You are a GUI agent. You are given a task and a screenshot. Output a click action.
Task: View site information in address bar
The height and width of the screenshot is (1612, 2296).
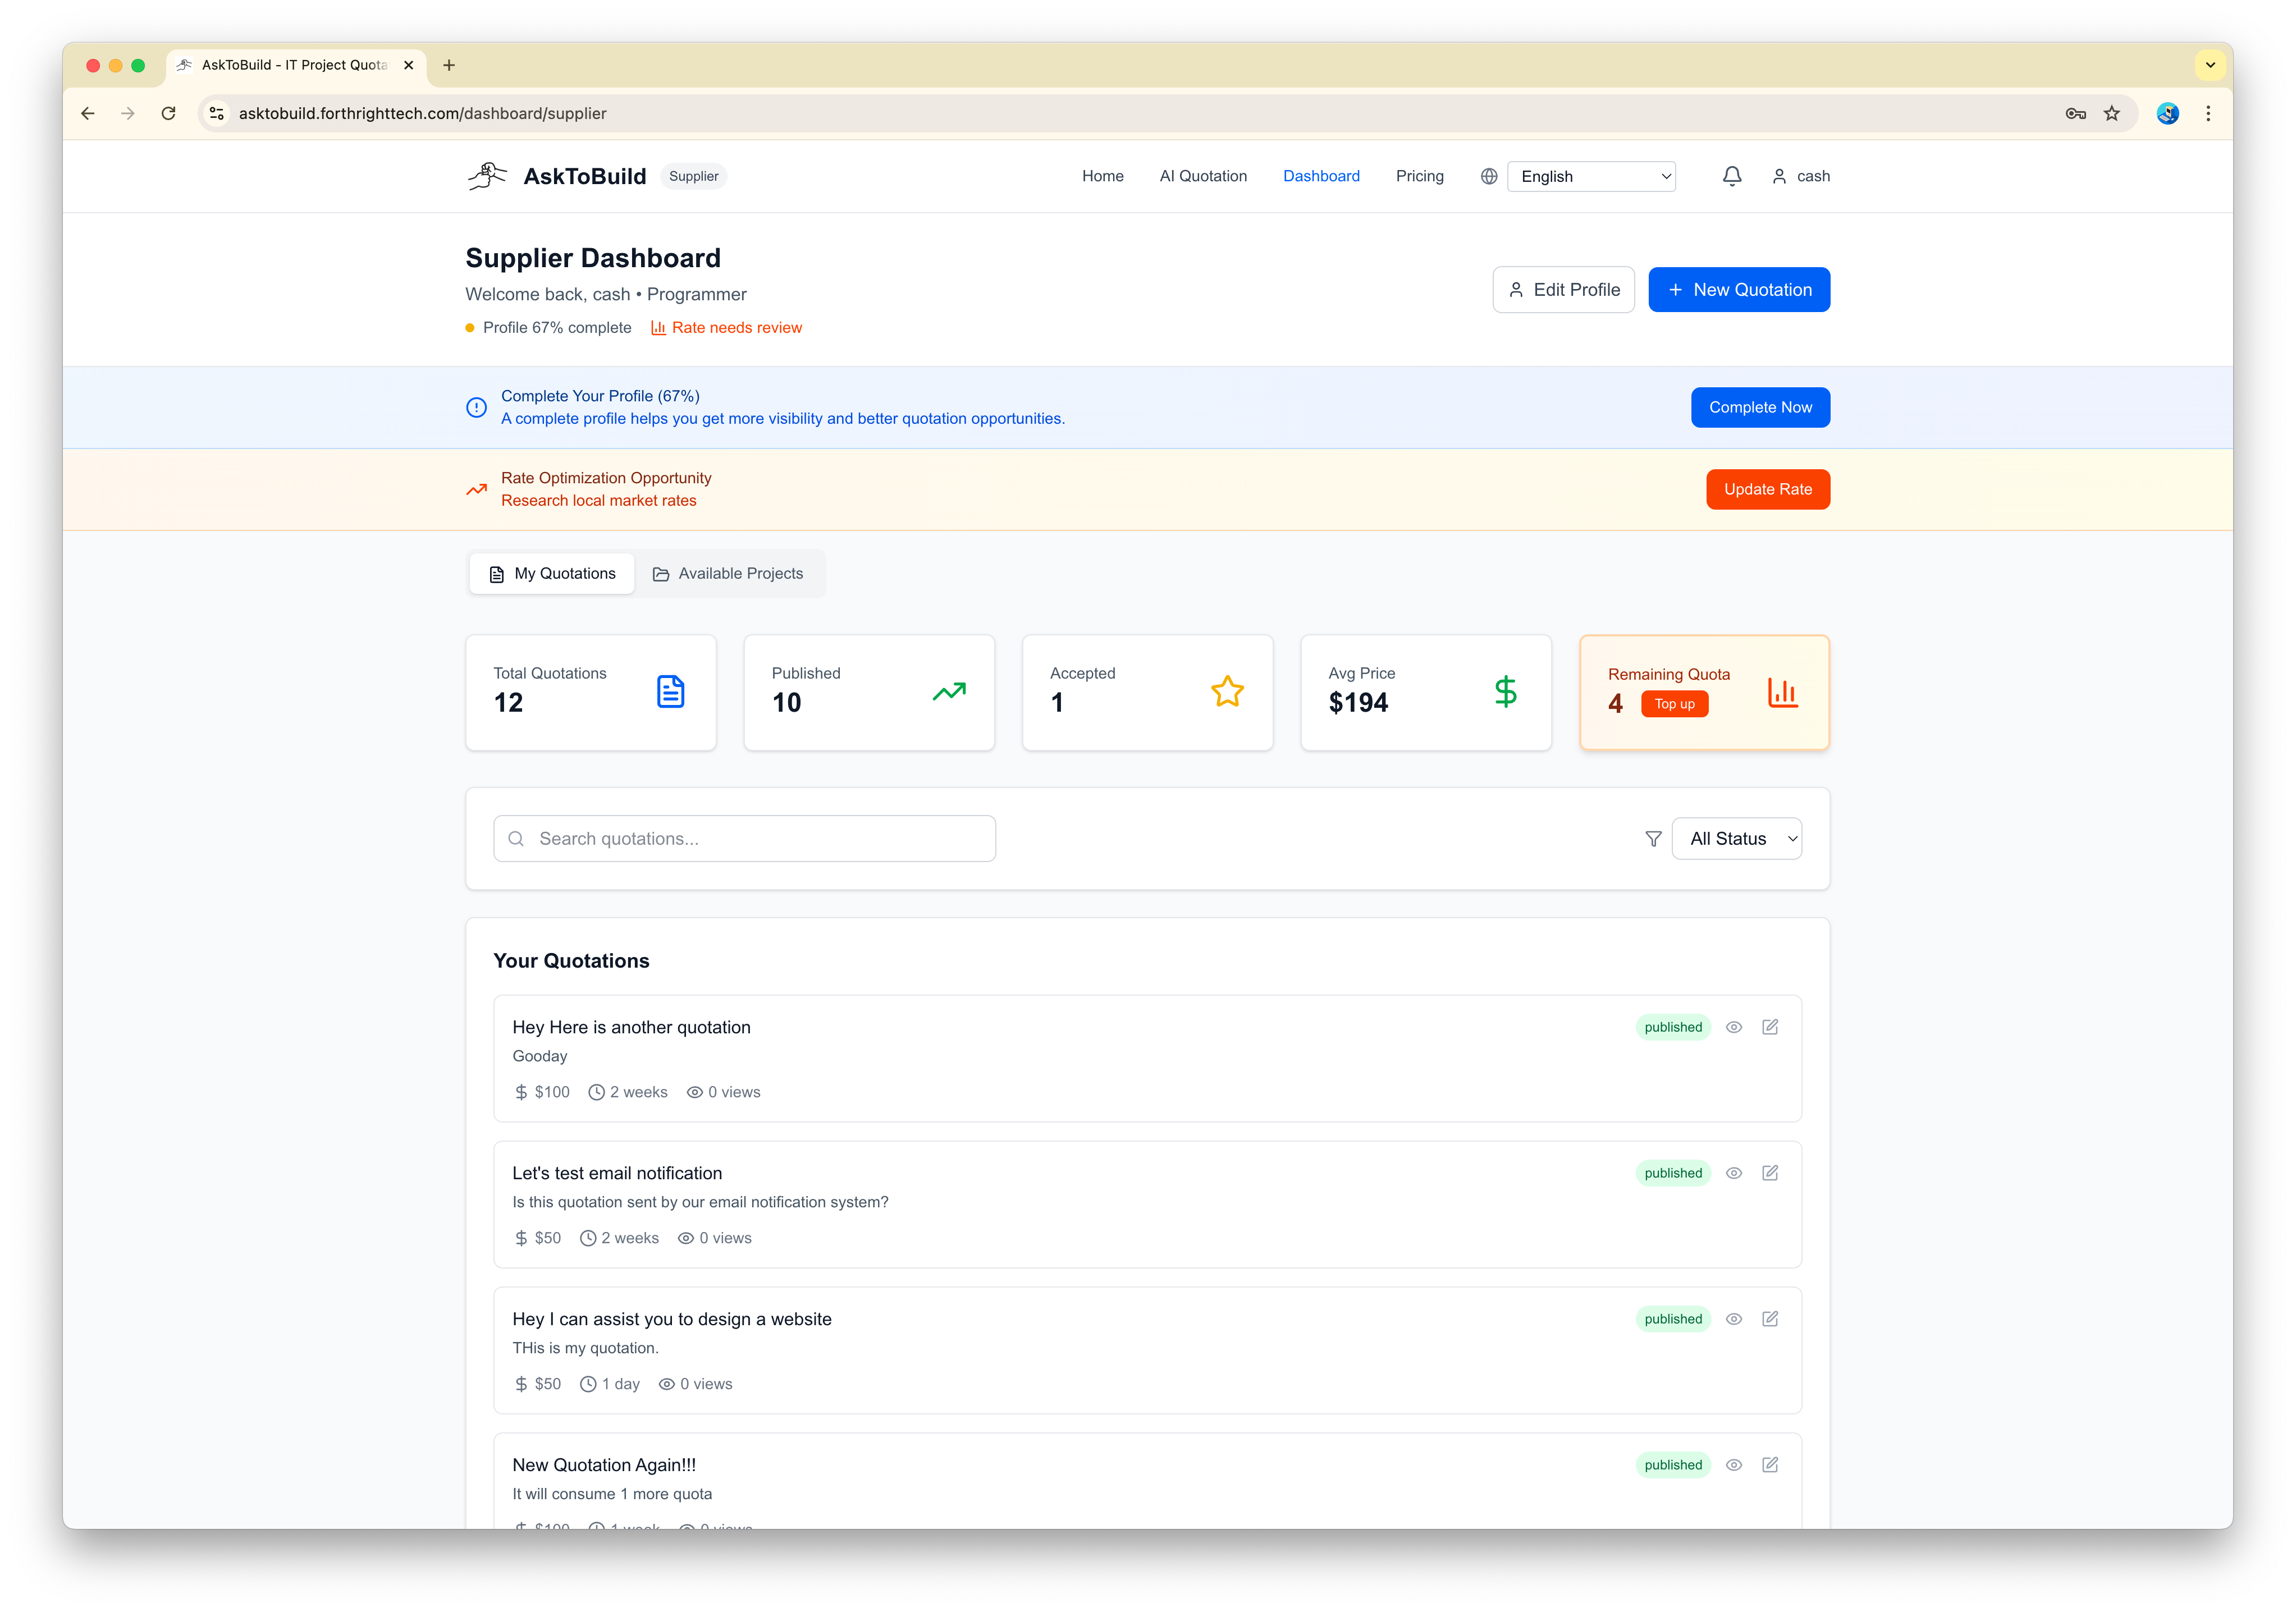coord(217,113)
